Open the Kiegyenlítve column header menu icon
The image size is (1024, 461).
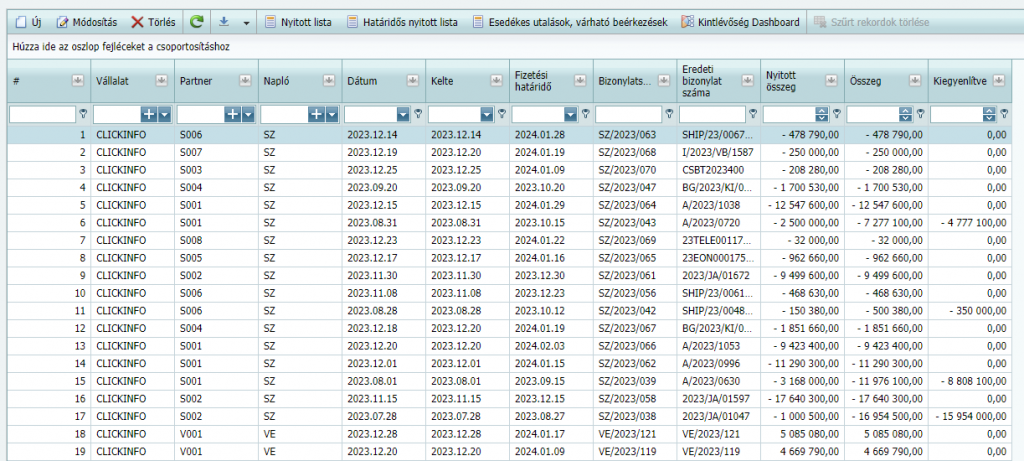click(x=998, y=81)
